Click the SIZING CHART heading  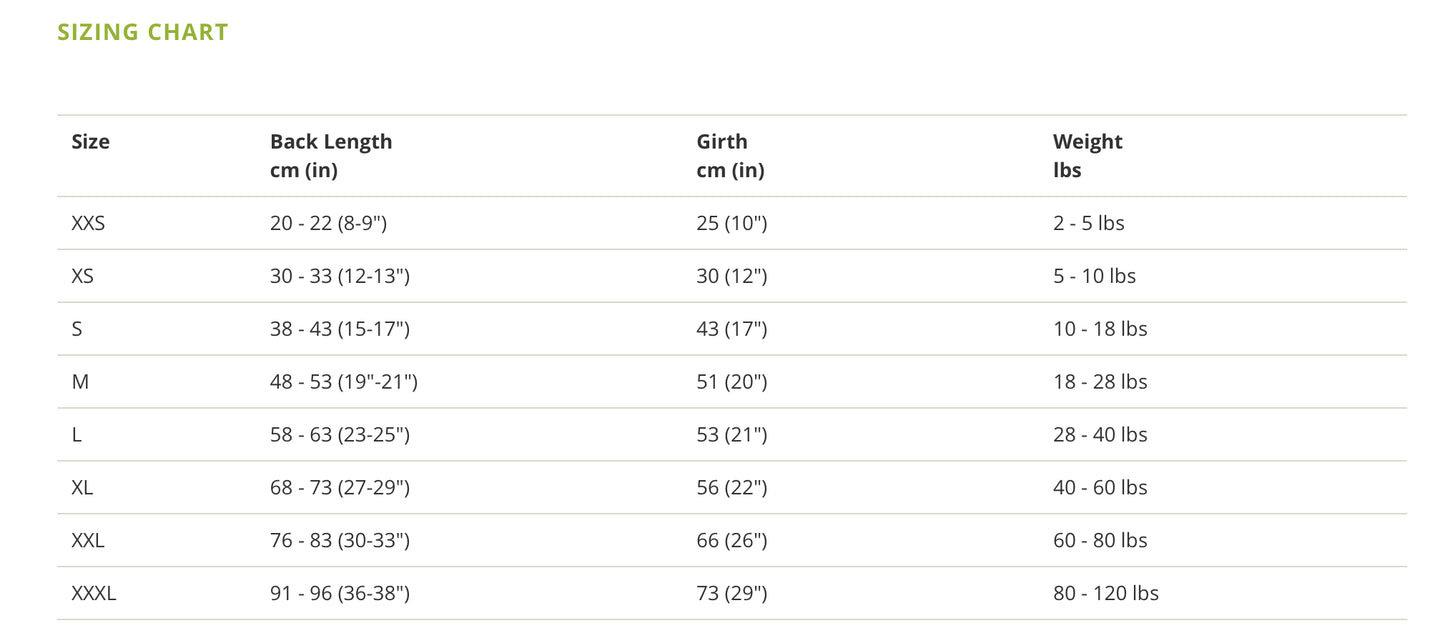pyautogui.click(x=143, y=32)
